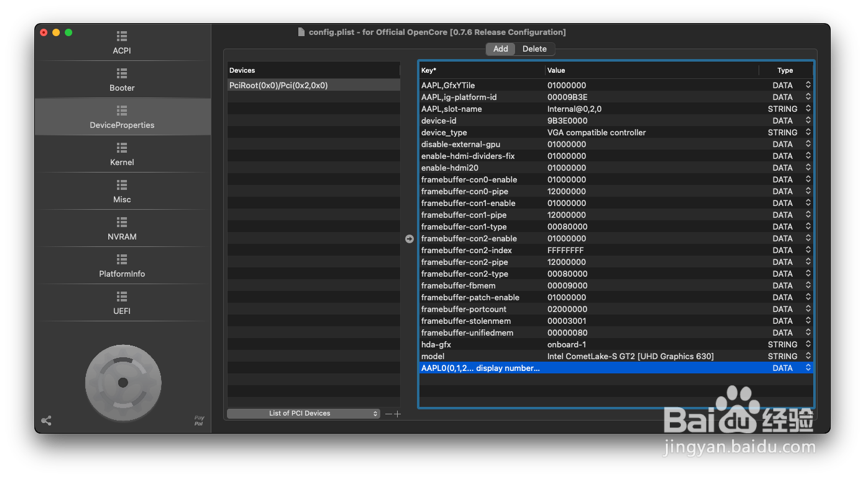Open the Kernel section
864x477 pixels.
tap(122, 154)
